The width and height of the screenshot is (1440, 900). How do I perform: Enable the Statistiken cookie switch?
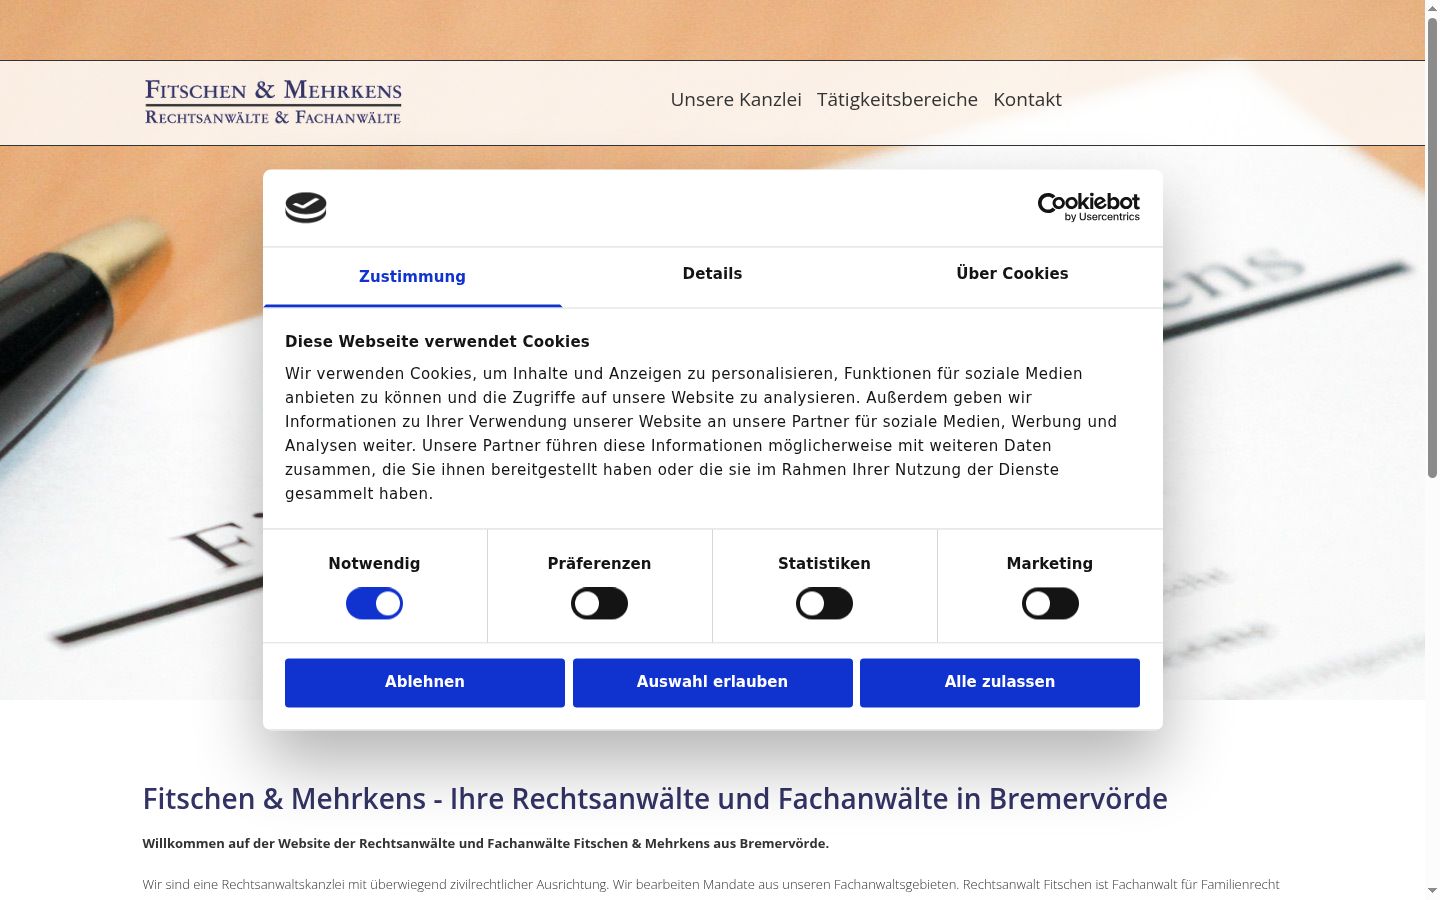824,604
